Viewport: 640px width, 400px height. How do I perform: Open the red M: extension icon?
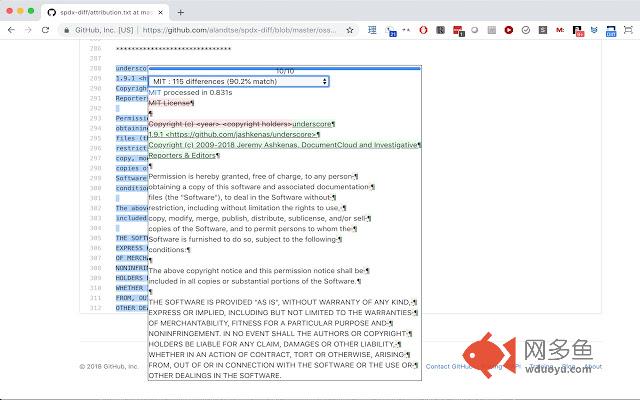(560, 30)
